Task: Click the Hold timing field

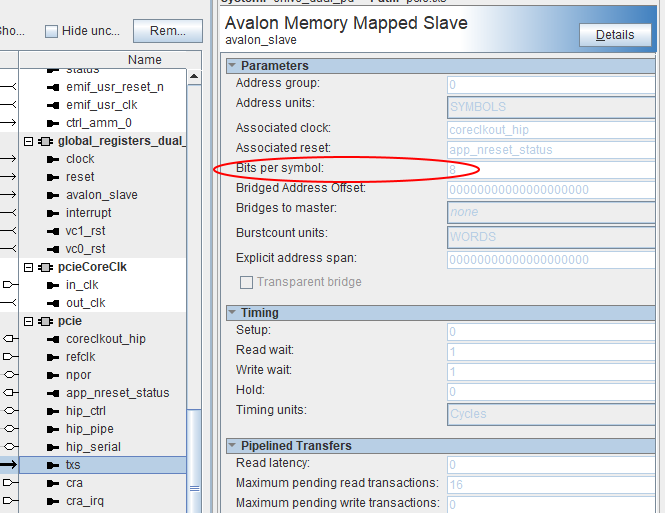Action: click(551, 391)
